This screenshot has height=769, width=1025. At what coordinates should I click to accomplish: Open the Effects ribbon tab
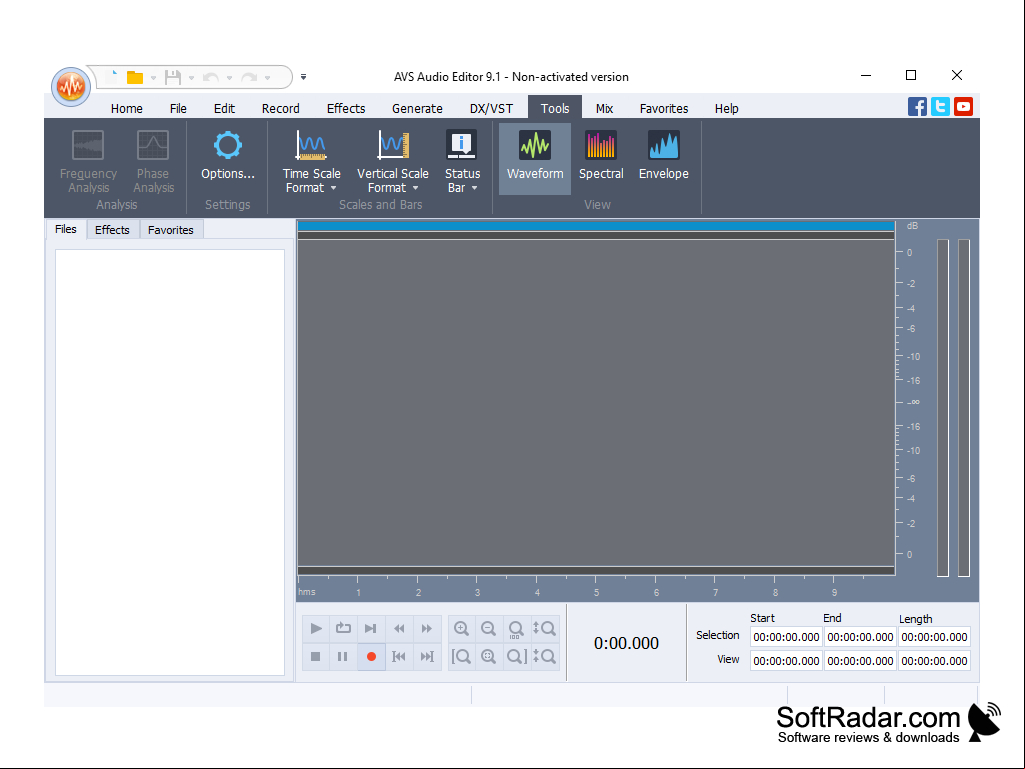click(346, 109)
